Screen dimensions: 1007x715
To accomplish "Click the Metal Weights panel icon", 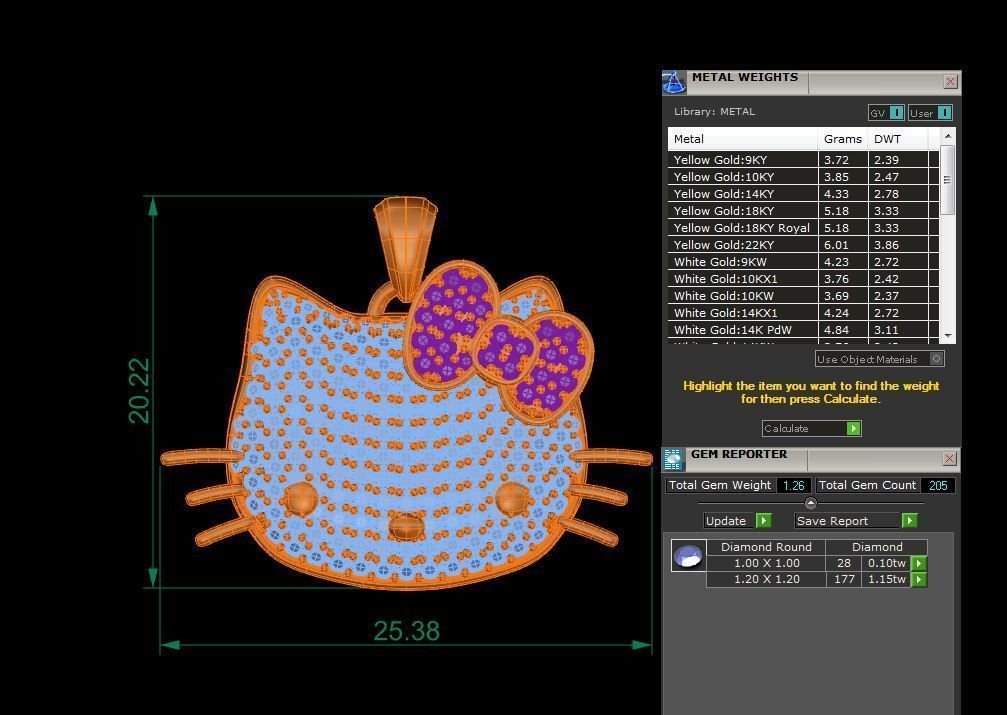I will point(674,83).
